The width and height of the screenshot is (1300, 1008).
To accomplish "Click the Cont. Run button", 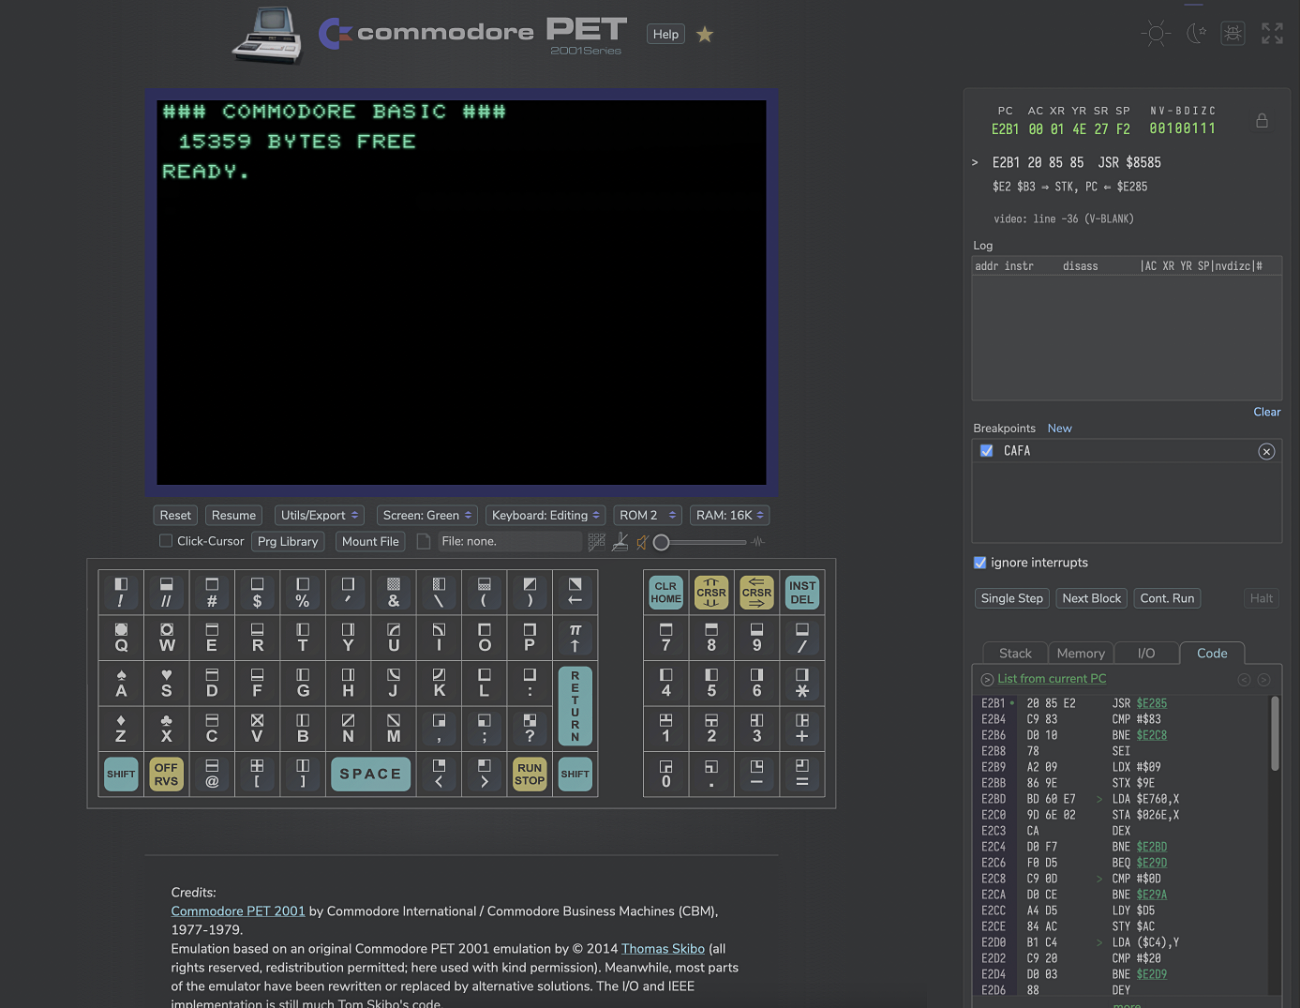I will point(1167,598).
